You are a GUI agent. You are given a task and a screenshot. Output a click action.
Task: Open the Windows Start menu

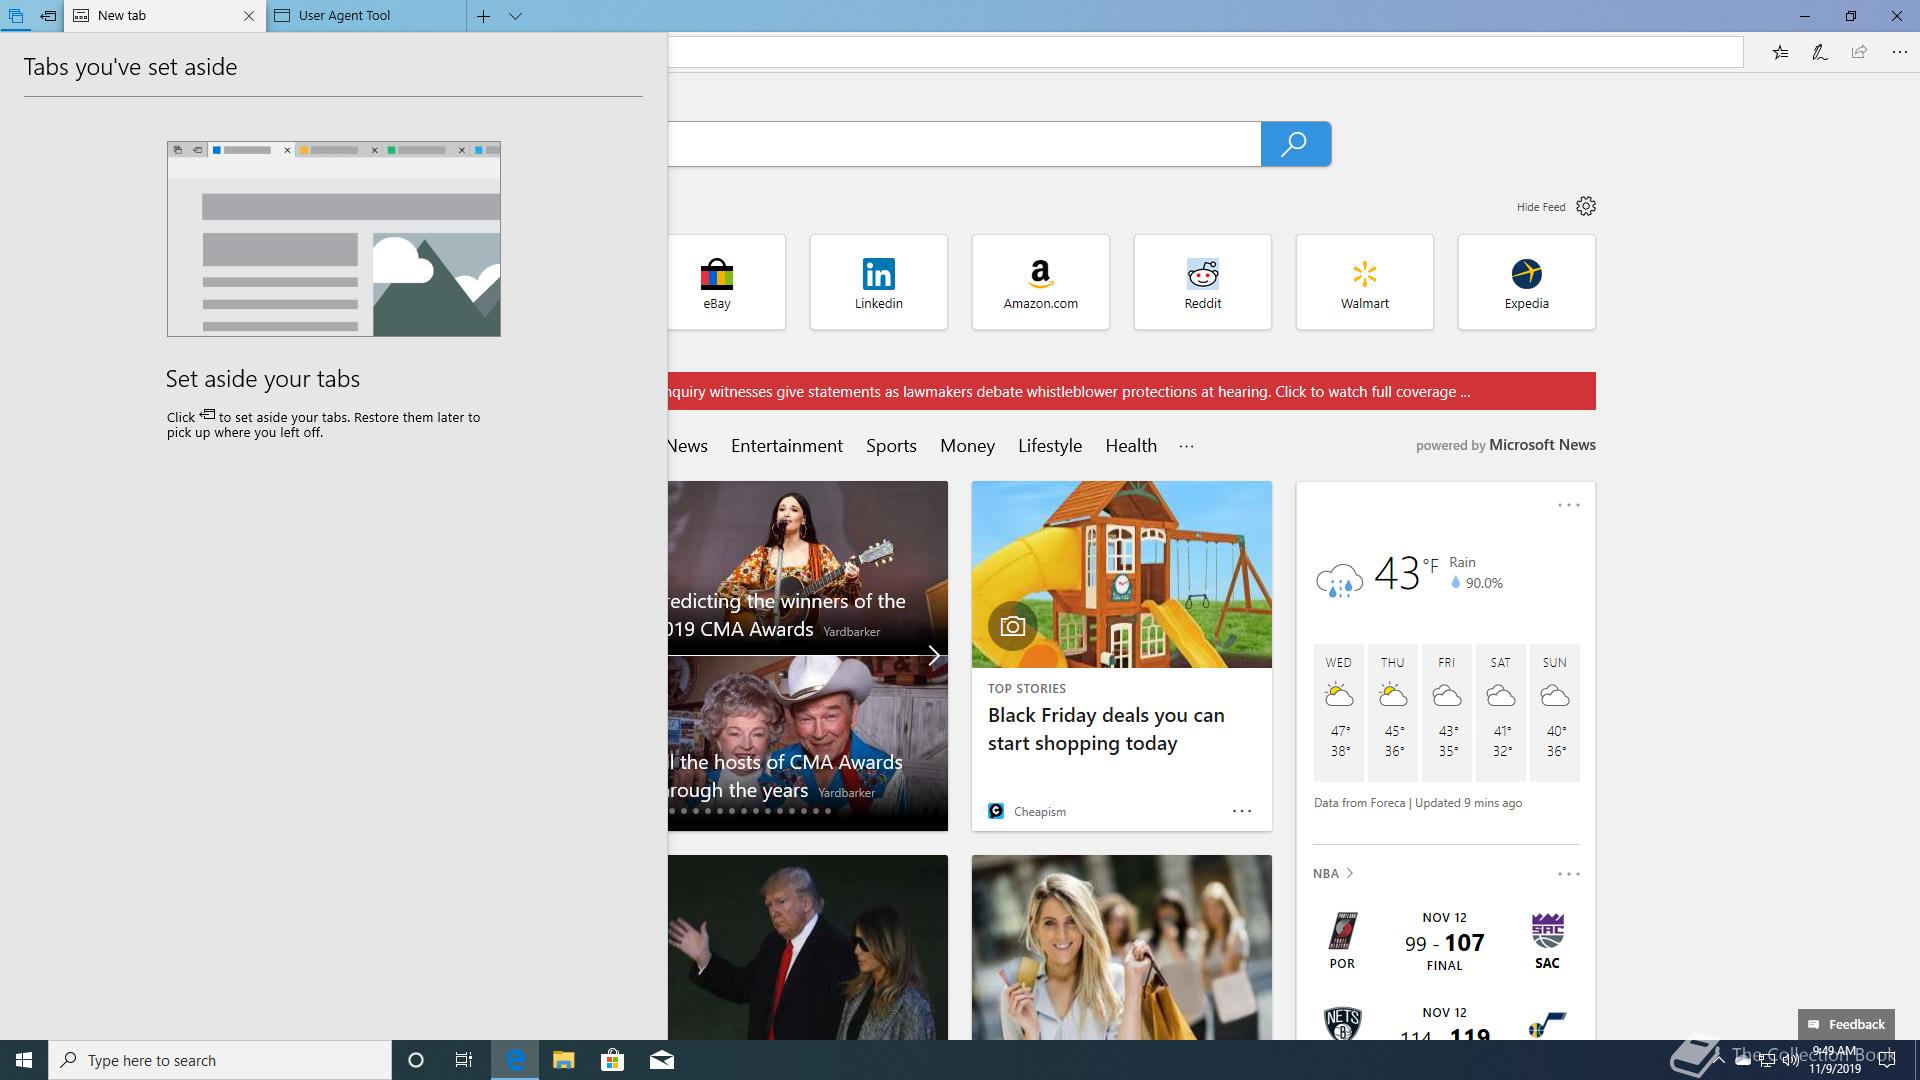pos(24,1060)
